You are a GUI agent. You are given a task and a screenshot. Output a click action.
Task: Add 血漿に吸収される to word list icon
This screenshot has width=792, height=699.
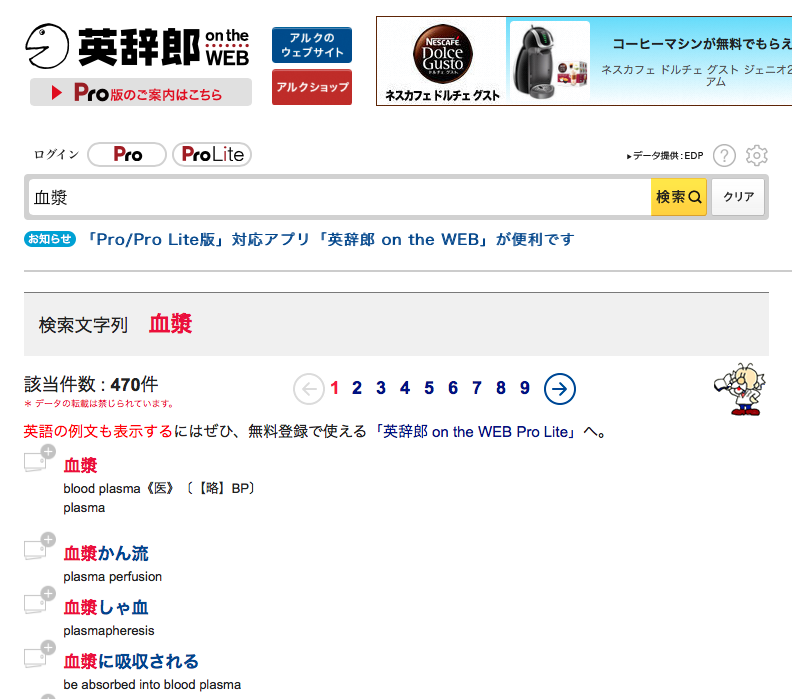[x=39, y=655]
